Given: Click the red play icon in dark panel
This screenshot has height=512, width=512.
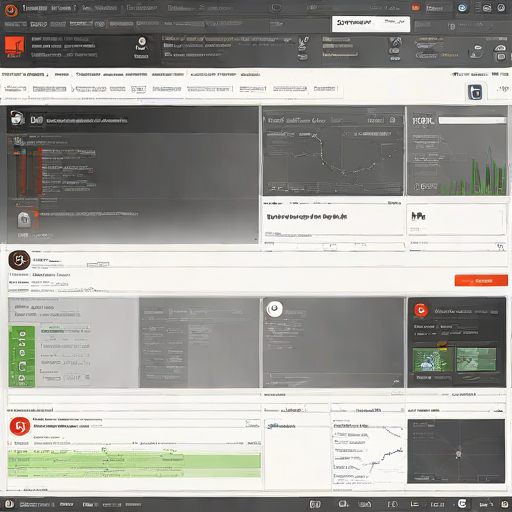Looking at the screenshot, I should (421, 310).
